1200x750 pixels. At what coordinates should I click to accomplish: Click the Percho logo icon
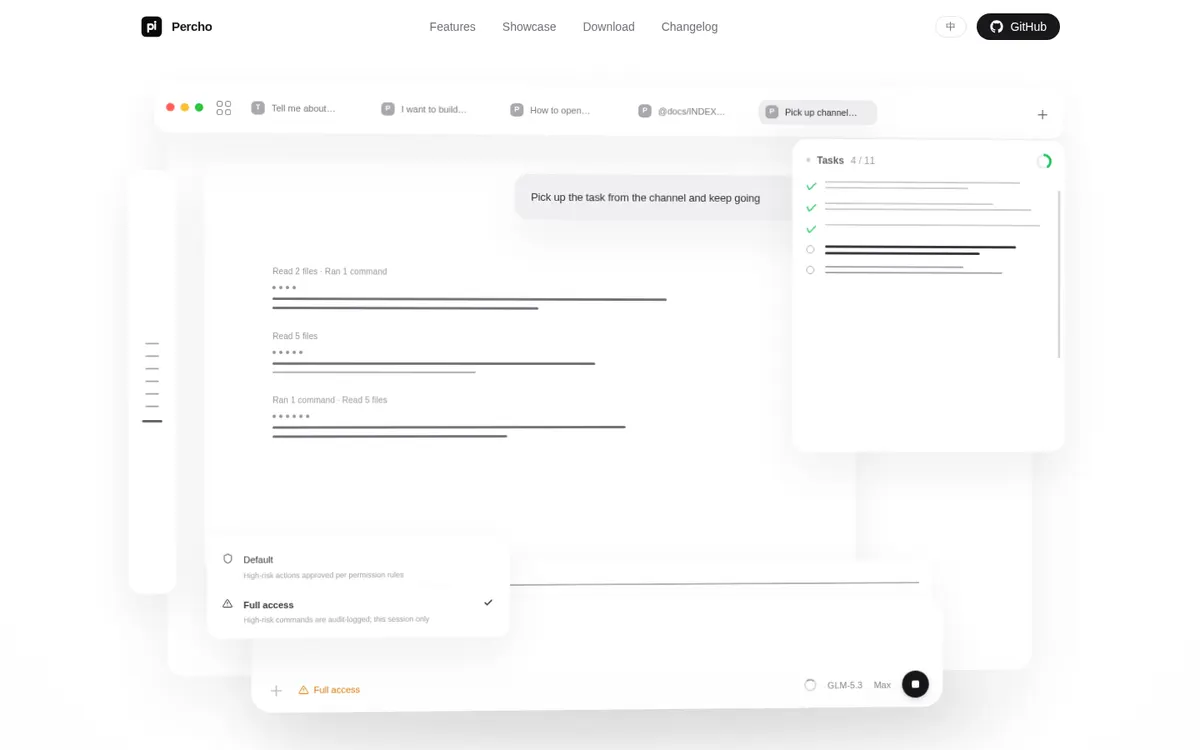click(x=151, y=27)
